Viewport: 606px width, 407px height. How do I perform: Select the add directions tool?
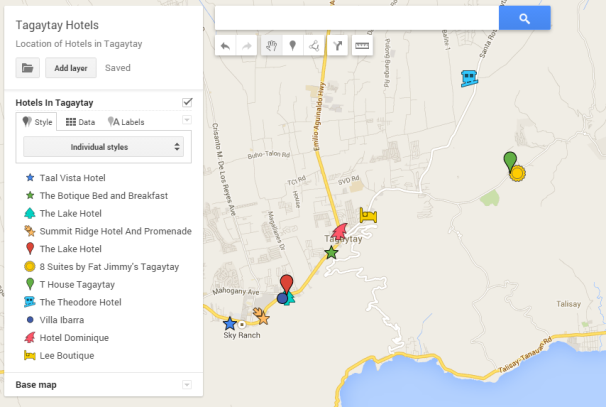click(337, 46)
